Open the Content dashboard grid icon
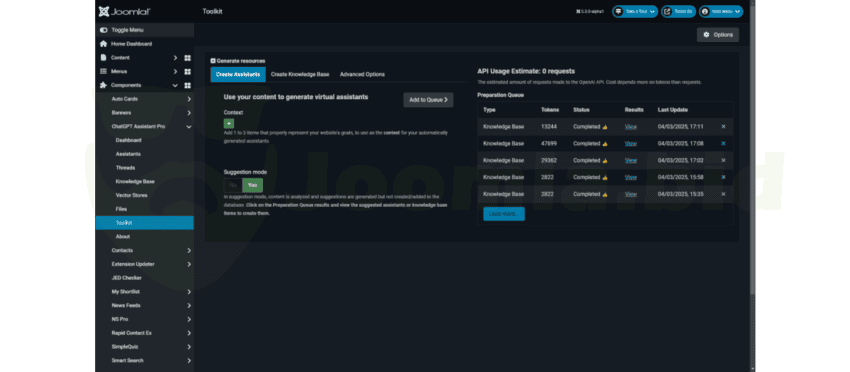Screen dimensions: 850x372 (x=188, y=57)
